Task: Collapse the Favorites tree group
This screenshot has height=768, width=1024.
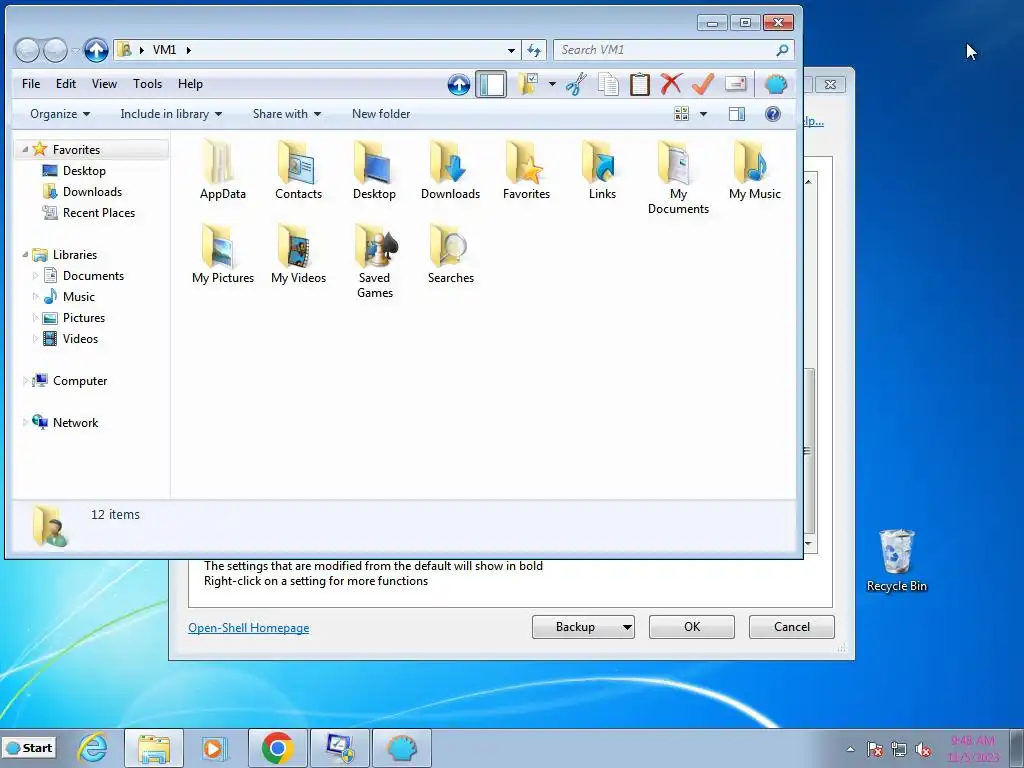Action: [25, 150]
